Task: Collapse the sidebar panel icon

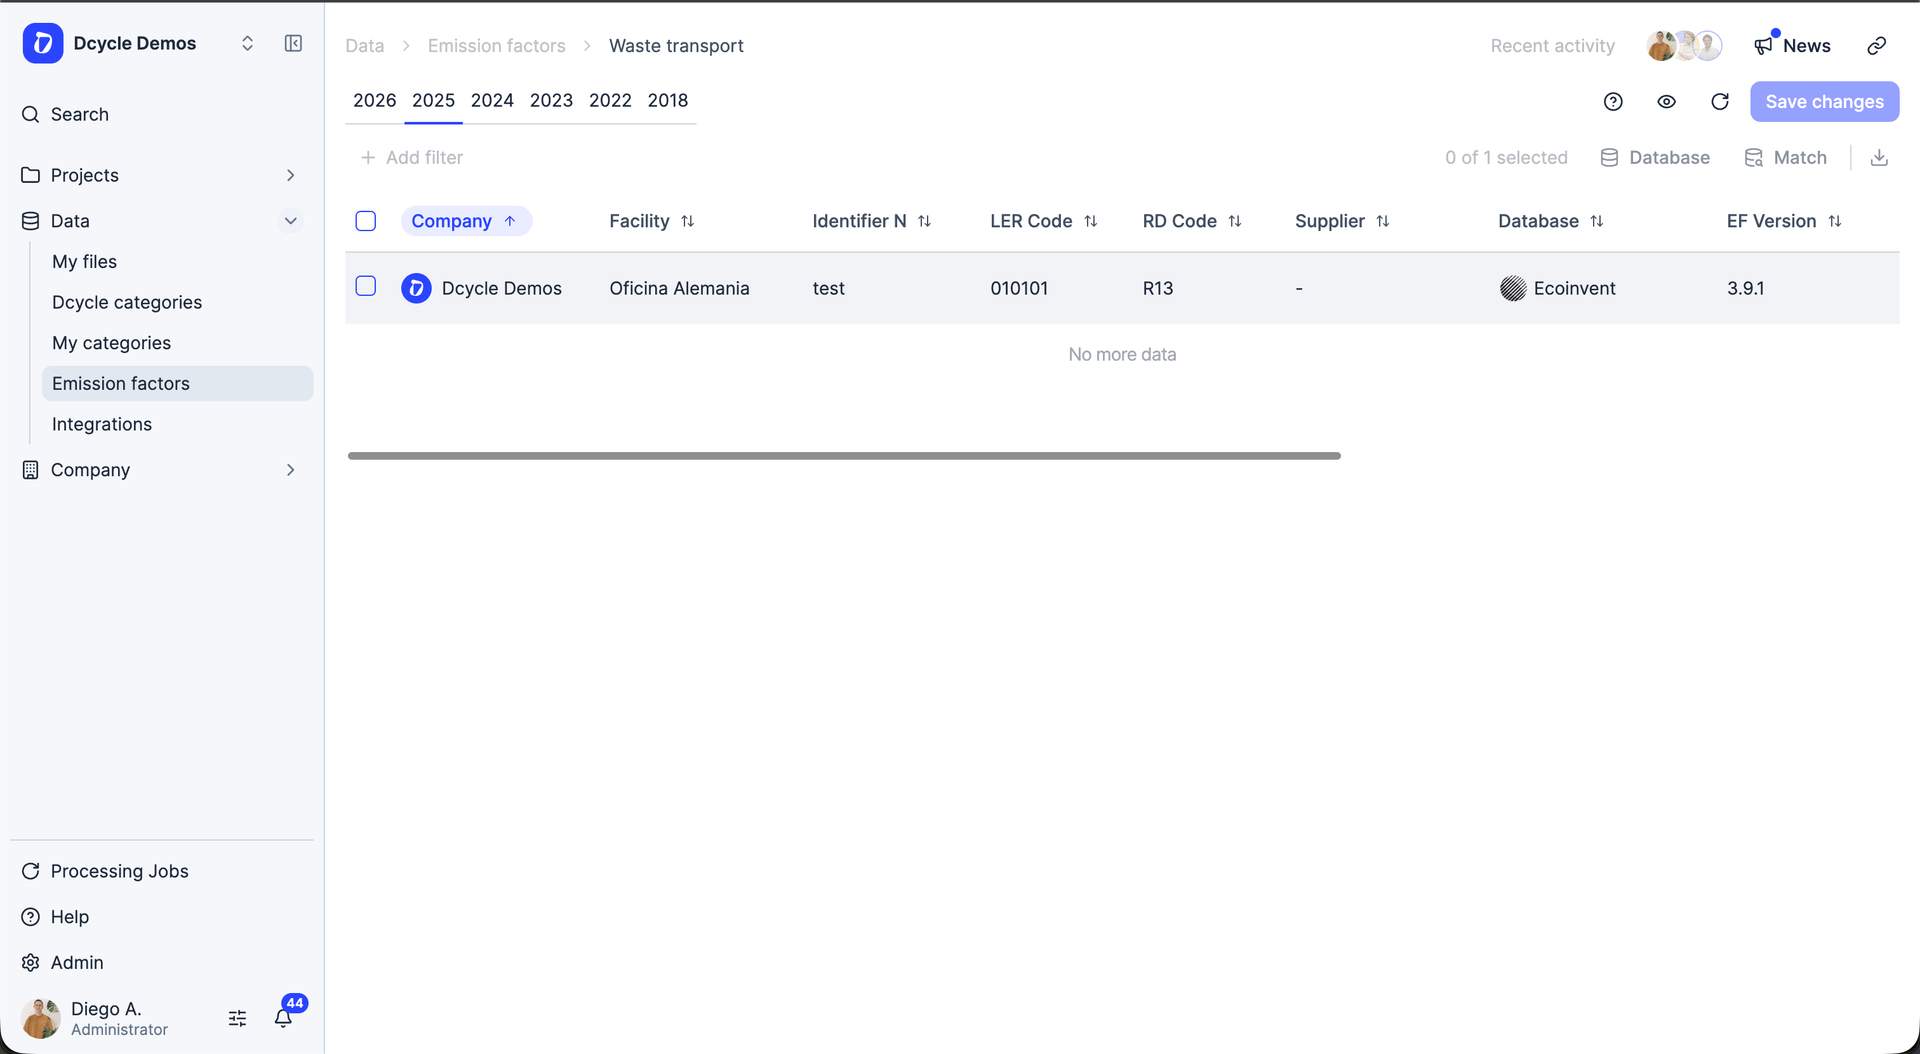Action: click(x=293, y=43)
